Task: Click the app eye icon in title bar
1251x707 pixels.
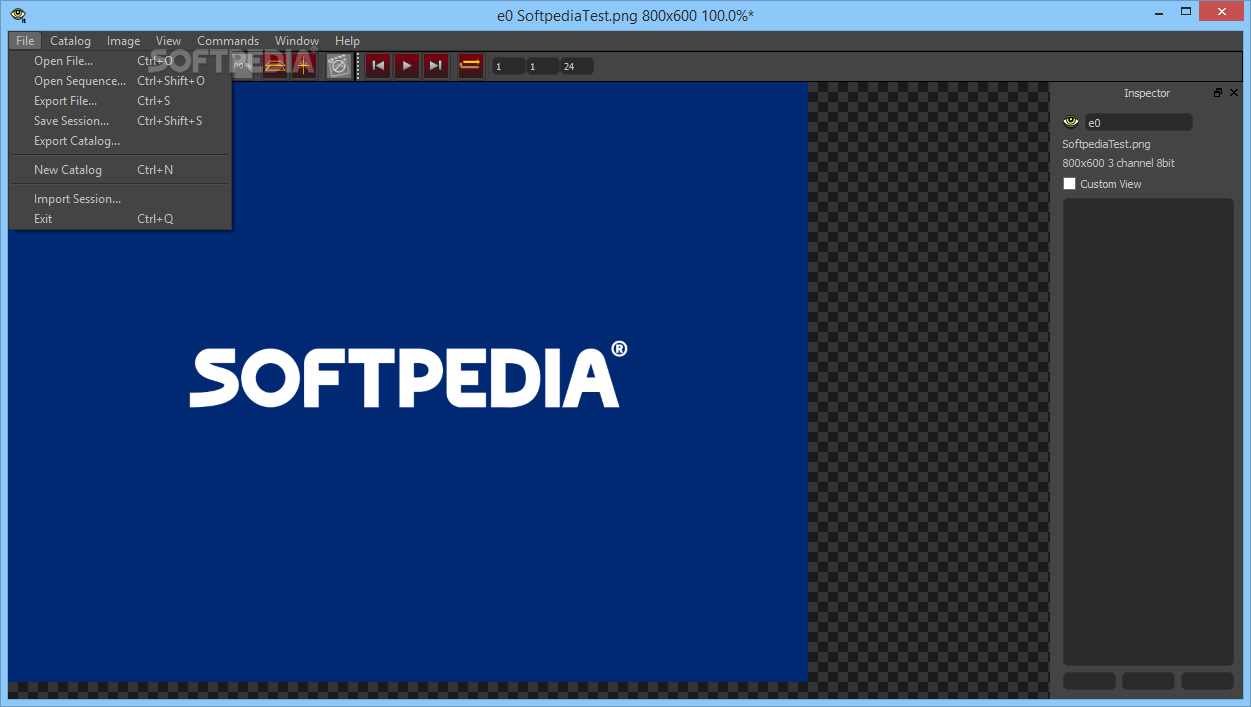Action: pos(18,14)
